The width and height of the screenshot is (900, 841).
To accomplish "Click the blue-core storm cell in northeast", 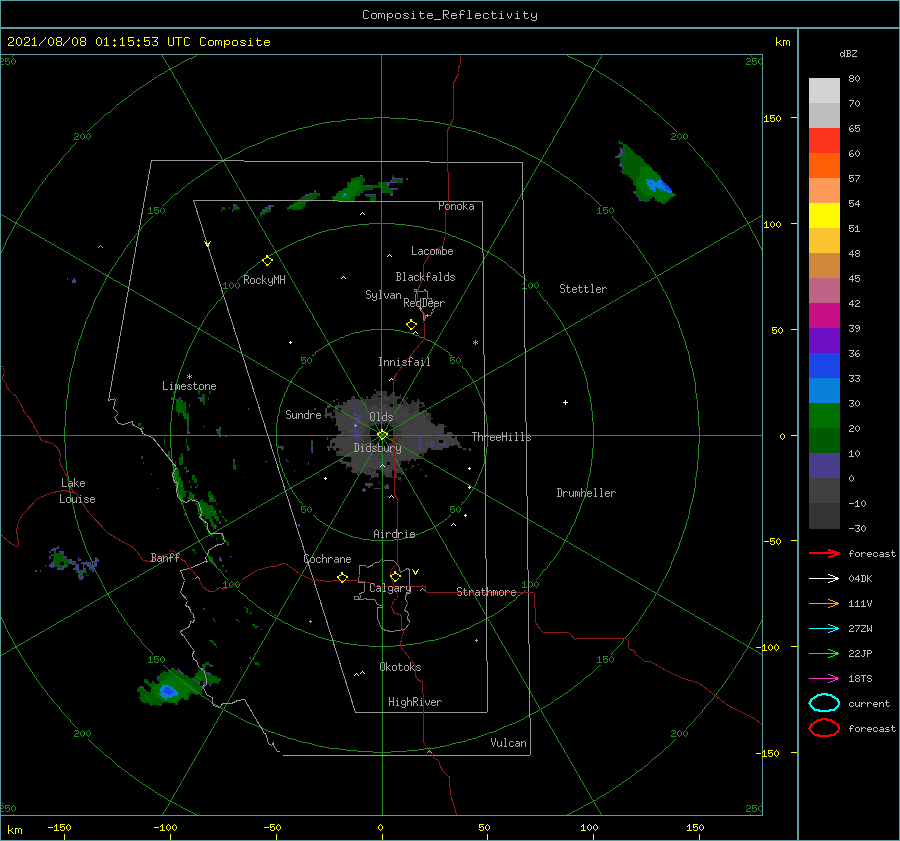I will tap(646, 175).
